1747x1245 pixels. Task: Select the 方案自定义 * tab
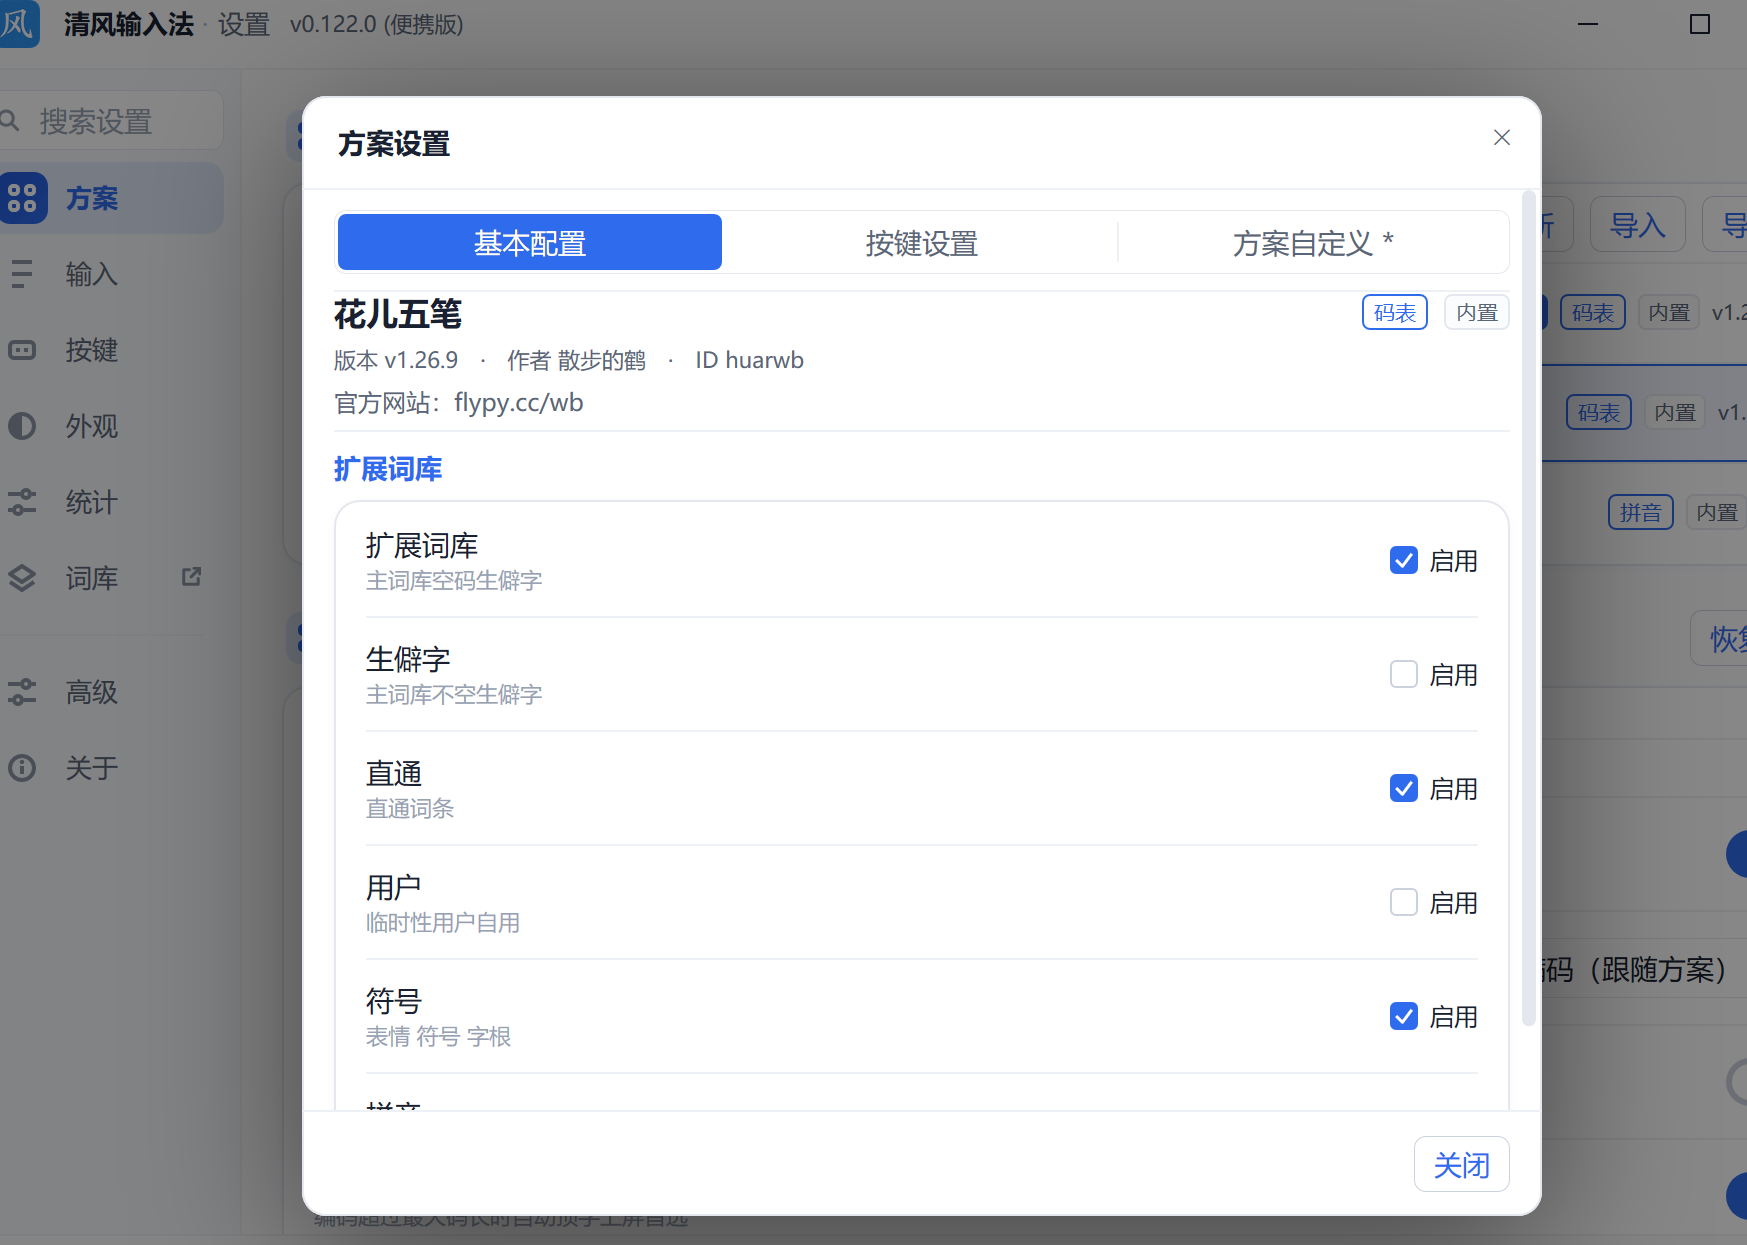[1313, 242]
